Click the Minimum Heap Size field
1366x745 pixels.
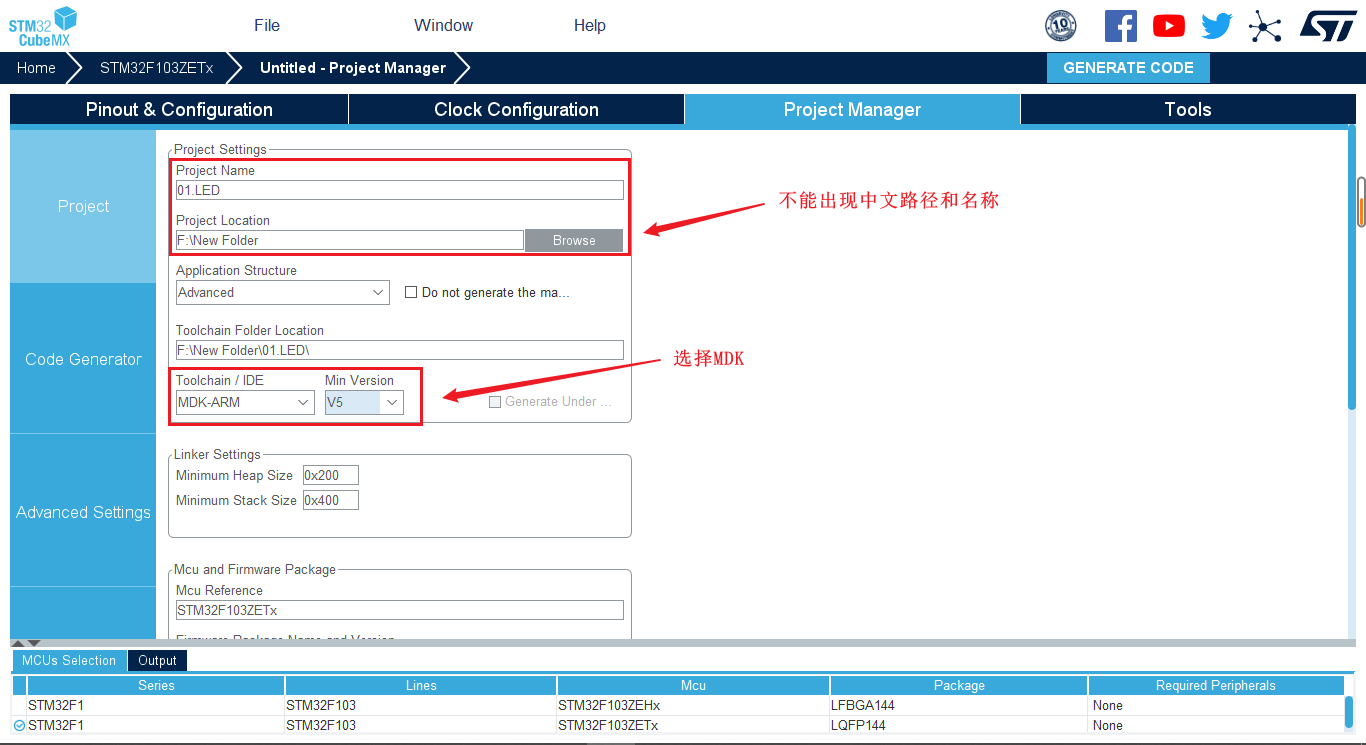pyautogui.click(x=331, y=475)
